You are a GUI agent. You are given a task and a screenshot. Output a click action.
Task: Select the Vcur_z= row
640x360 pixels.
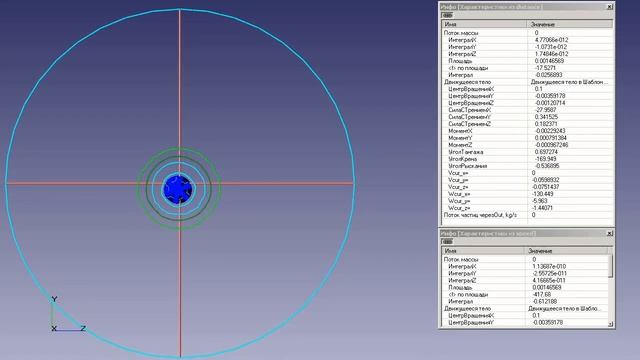527,187
